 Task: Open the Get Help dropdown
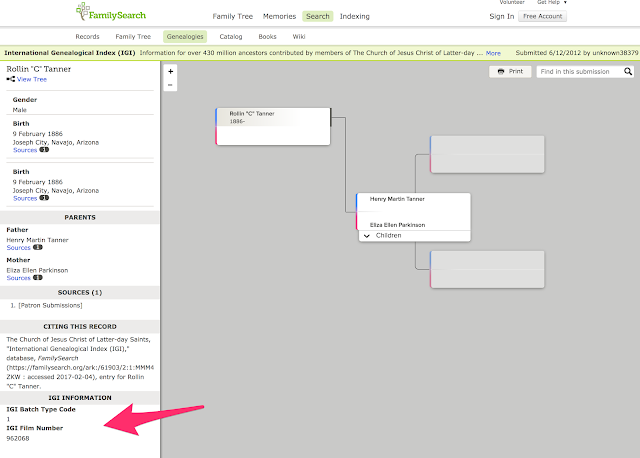(x=551, y=2)
